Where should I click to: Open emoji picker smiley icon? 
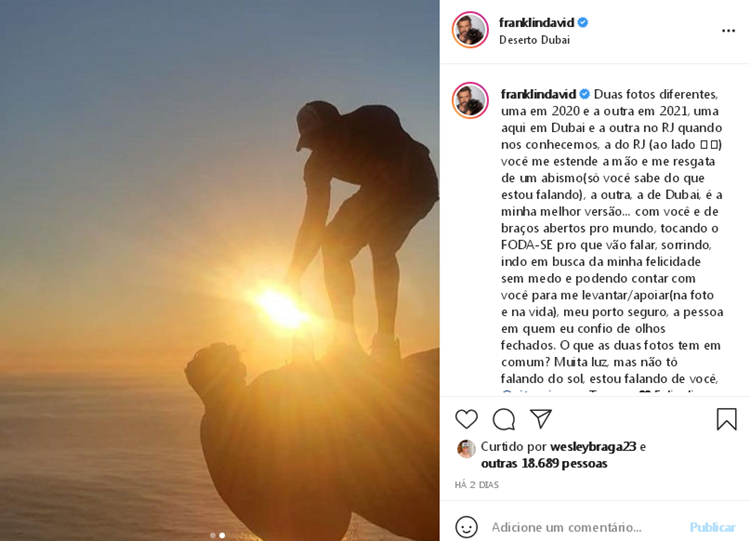[466, 527]
